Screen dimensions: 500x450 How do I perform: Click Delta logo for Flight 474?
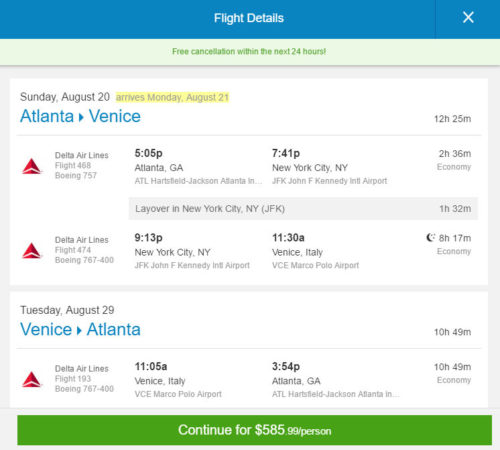[32, 251]
